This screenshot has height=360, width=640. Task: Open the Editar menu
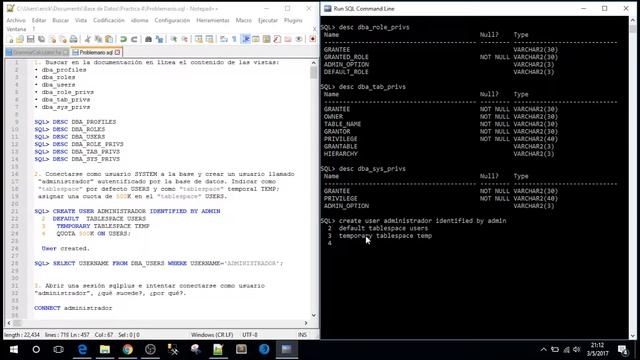pos(39,20)
